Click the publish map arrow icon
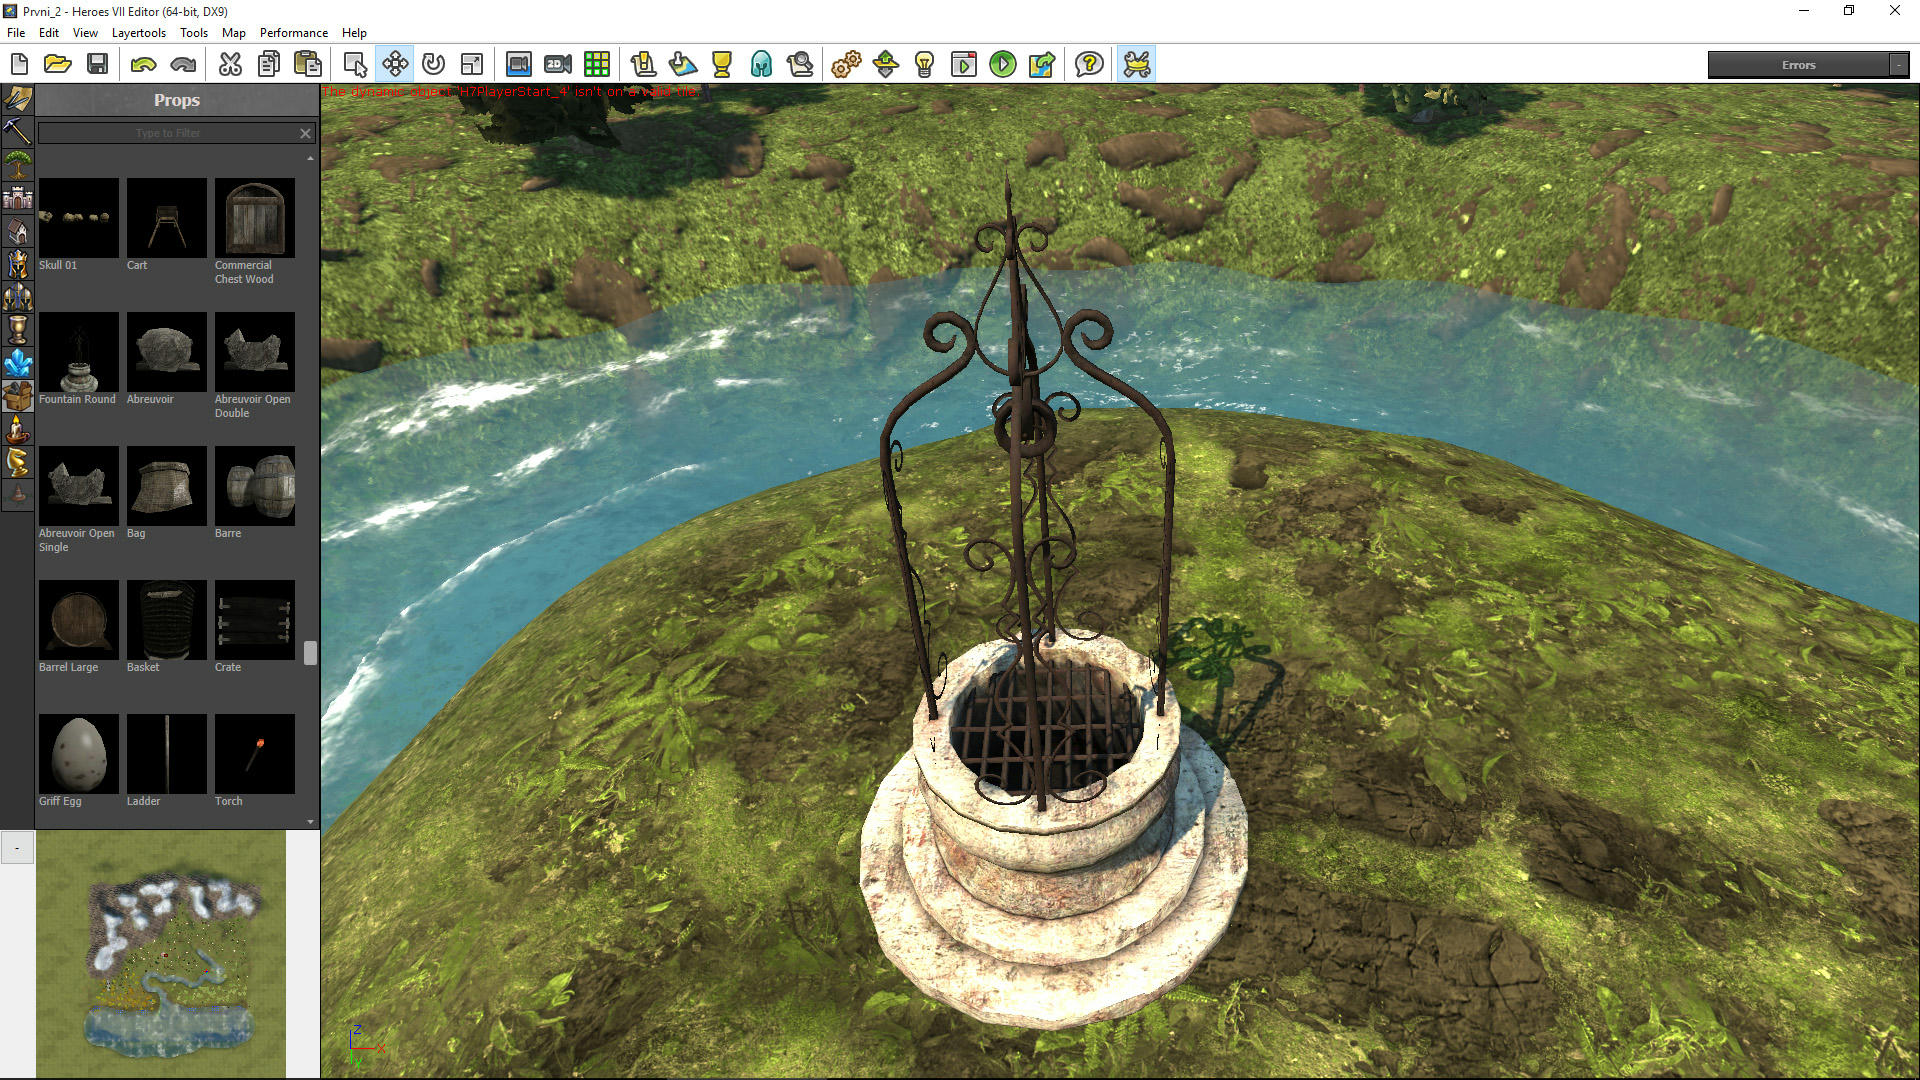The height and width of the screenshot is (1080, 1920). (x=1042, y=65)
